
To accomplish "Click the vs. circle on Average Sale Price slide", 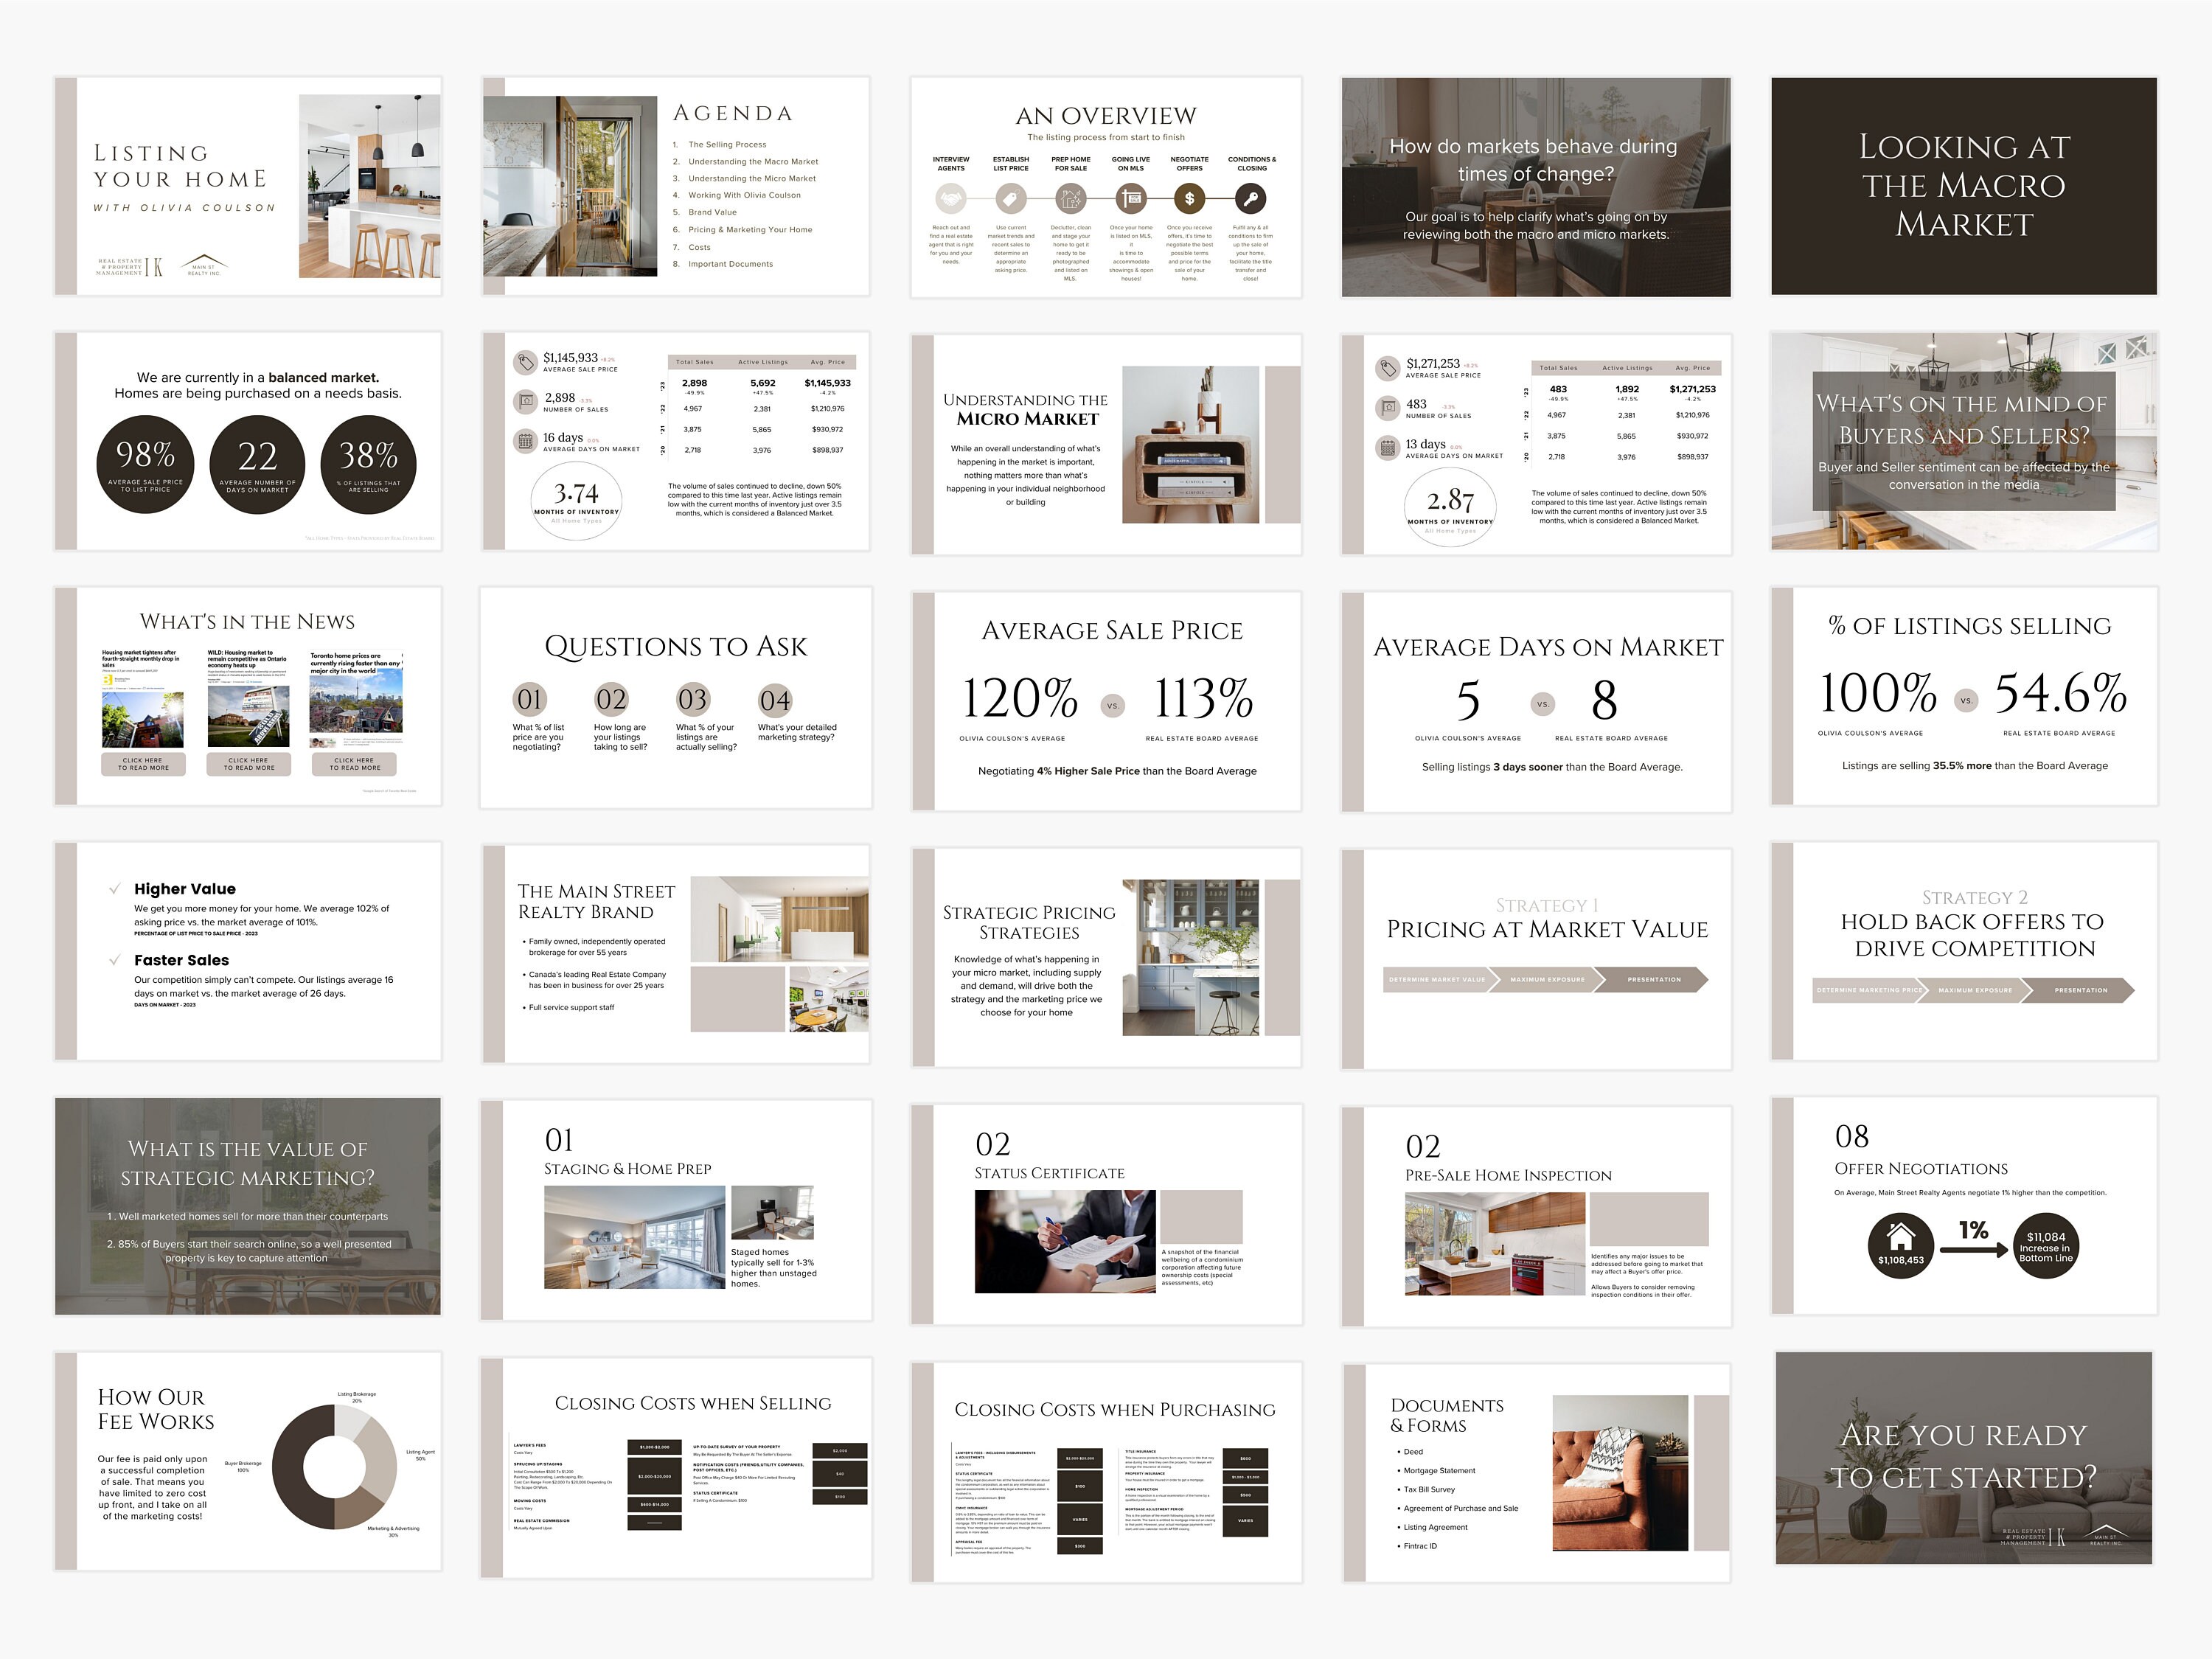I will pyautogui.click(x=1112, y=706).
